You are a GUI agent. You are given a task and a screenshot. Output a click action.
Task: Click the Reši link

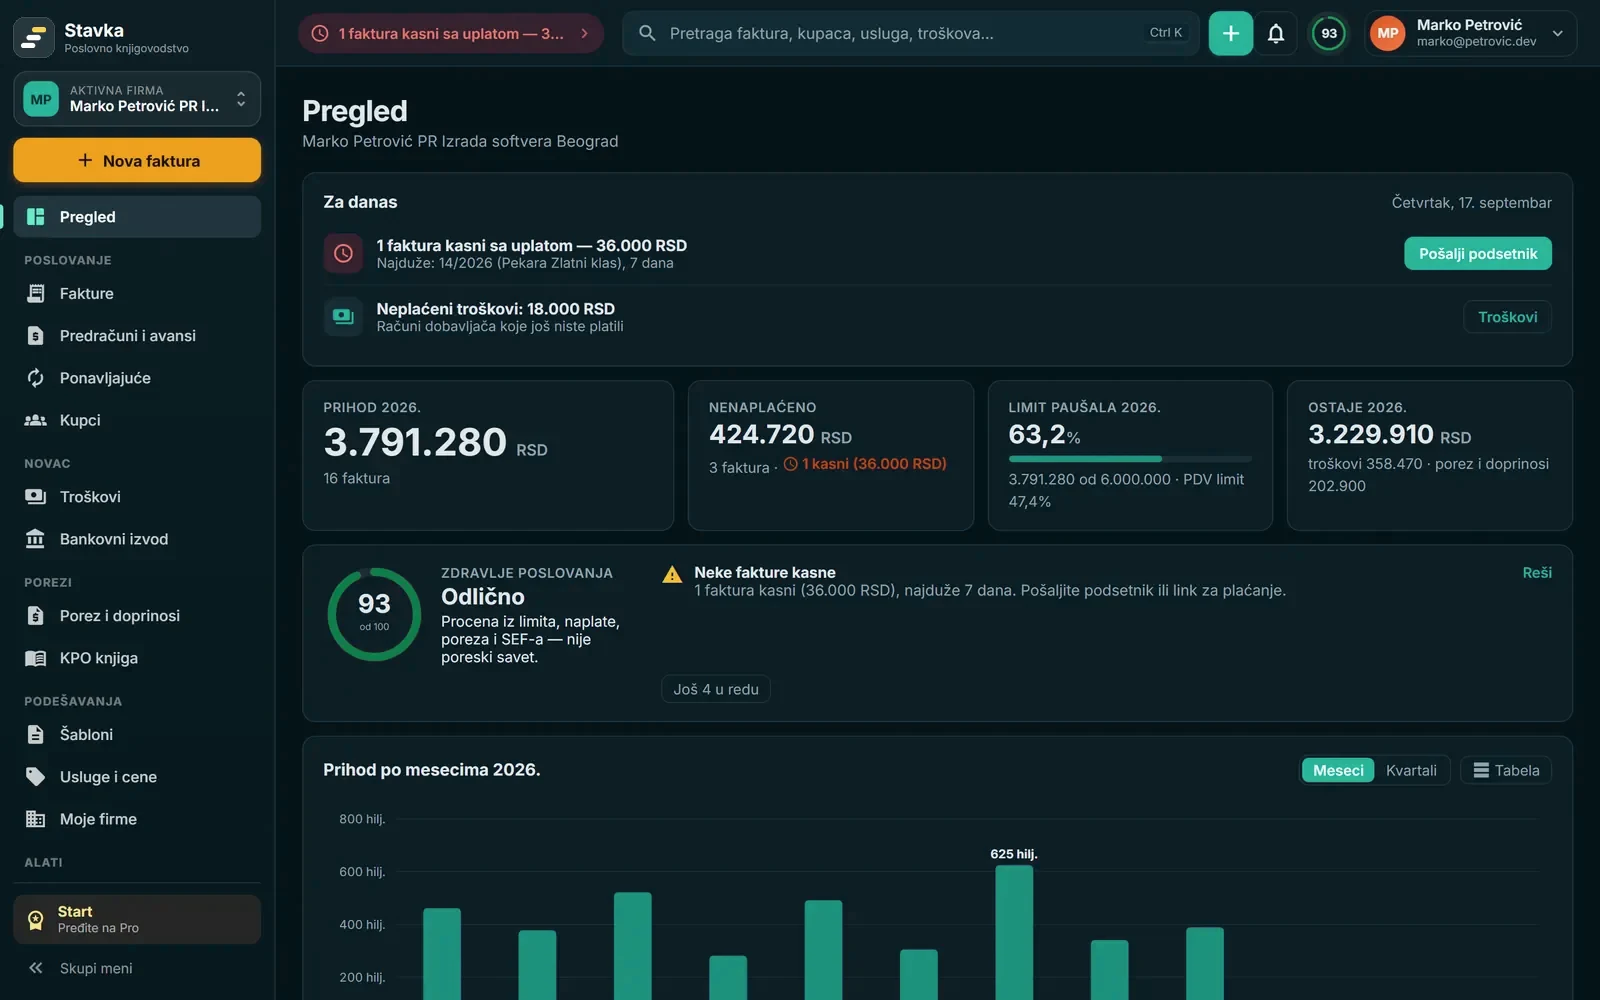1537,572
